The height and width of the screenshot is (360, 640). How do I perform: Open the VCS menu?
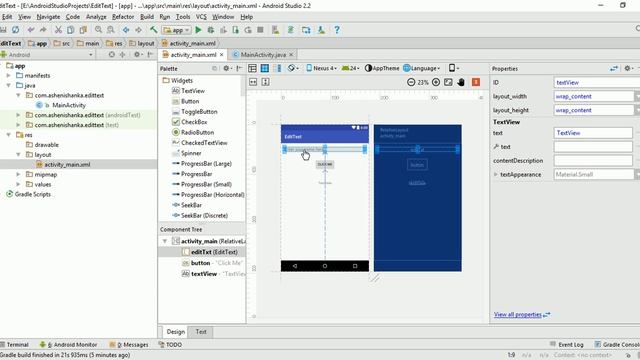pyautogui.click(x=201, y=17)
